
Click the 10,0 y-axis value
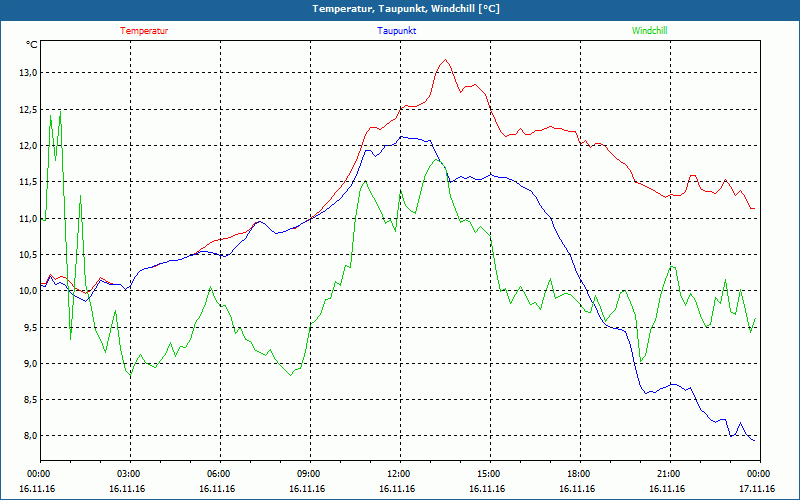click(x=29, y=291)
